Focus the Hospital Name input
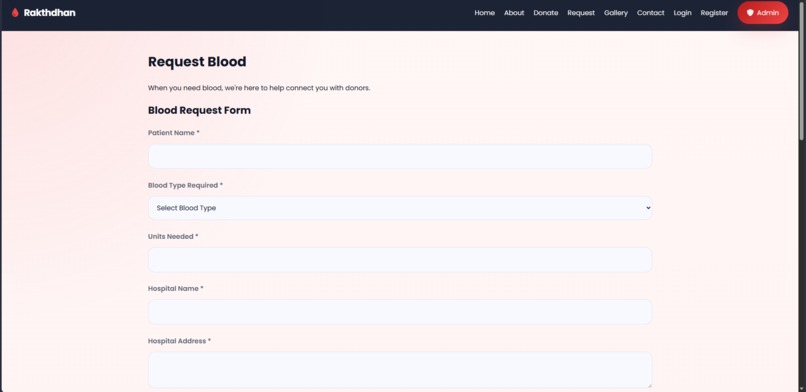Viewport: 806px width, 392px height. tap(400, 312)
